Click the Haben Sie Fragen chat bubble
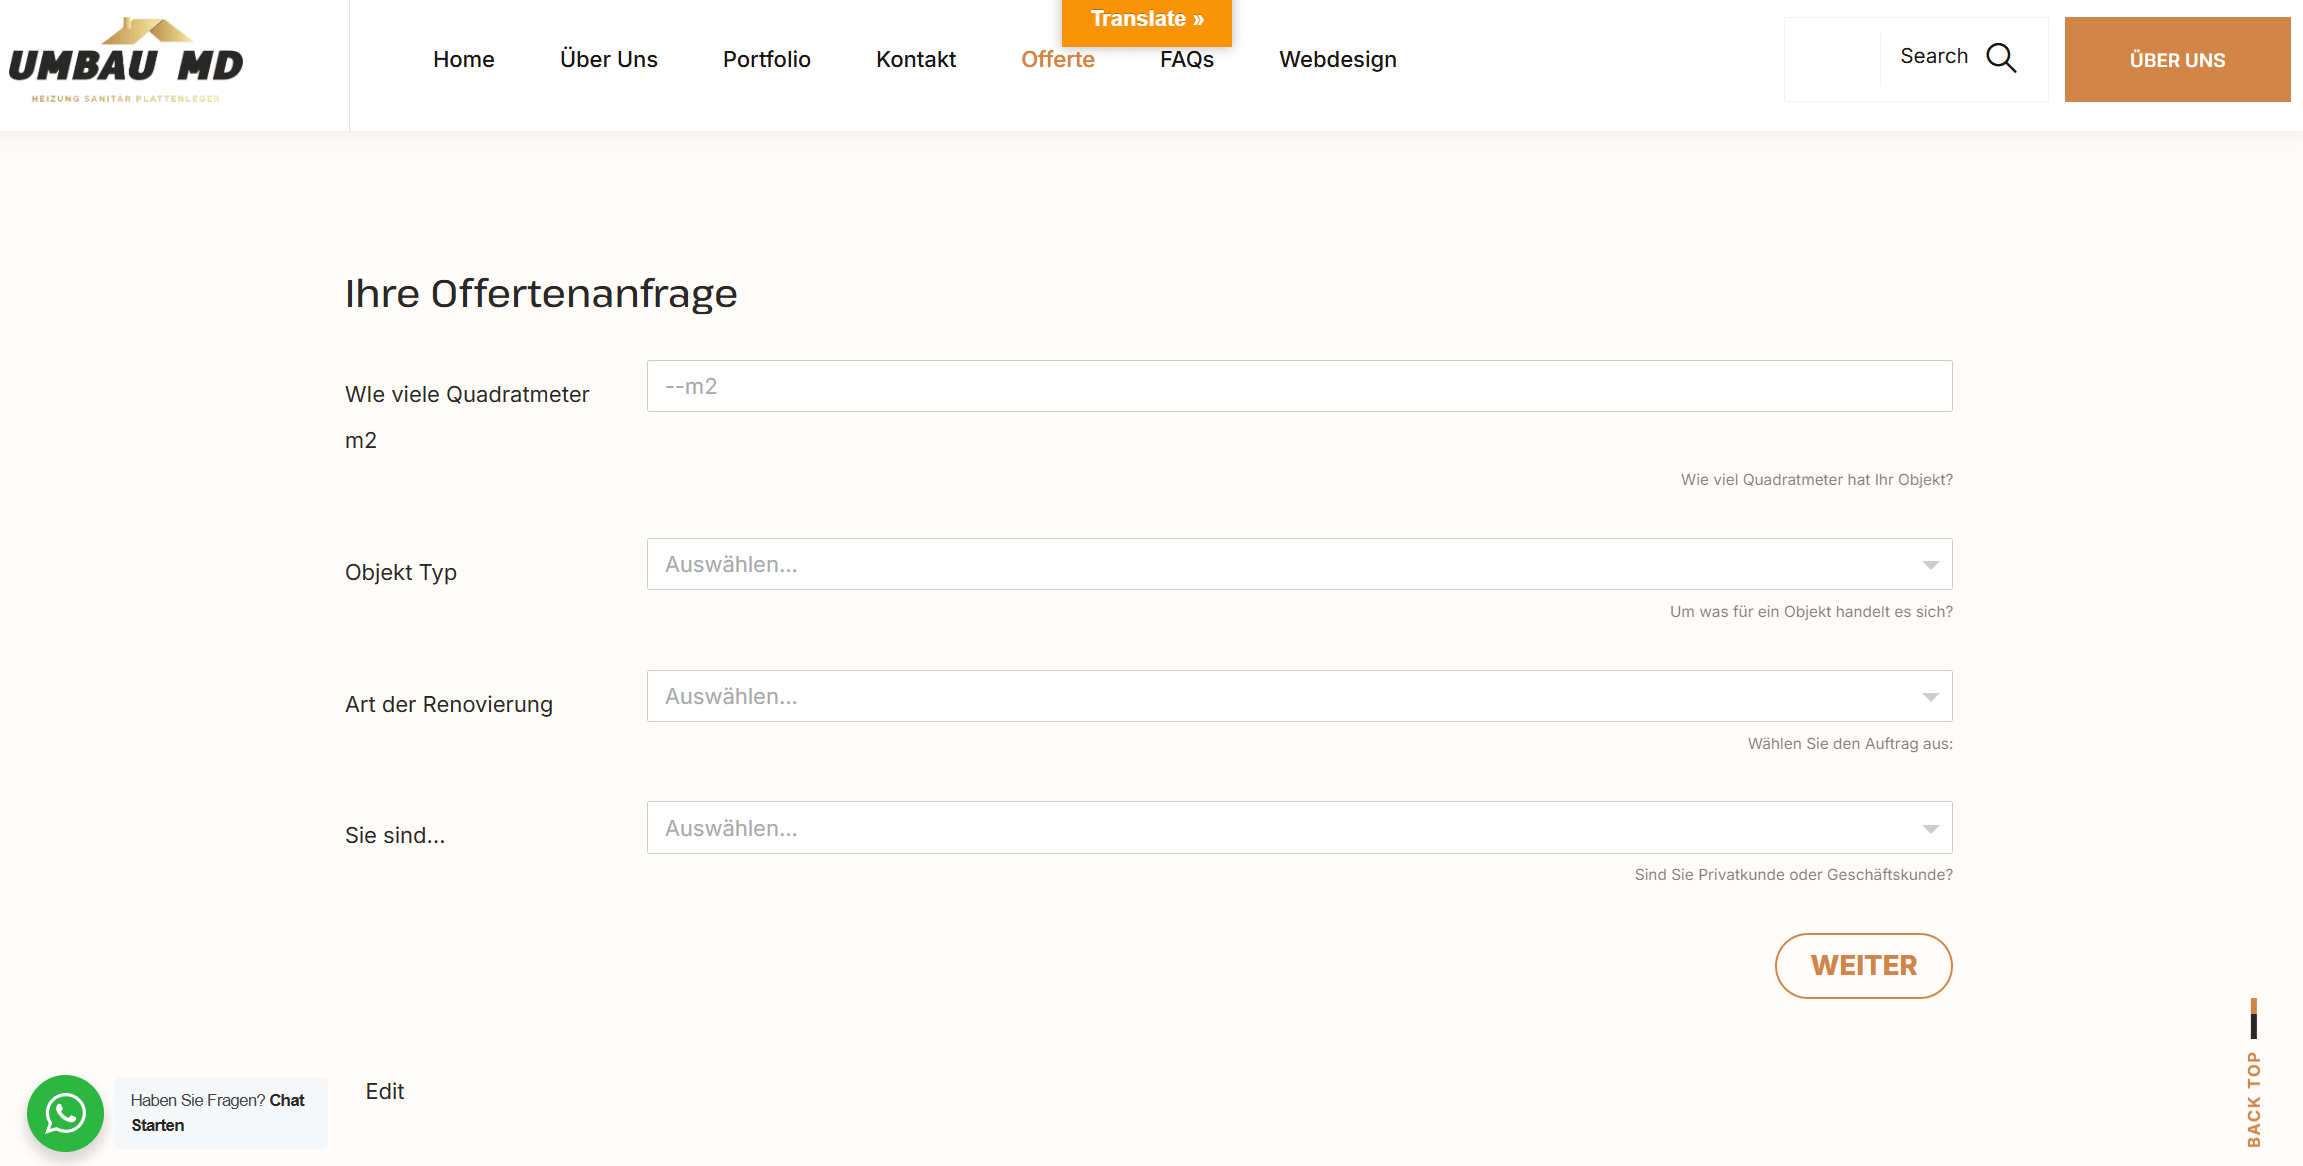Screen dimensions: 2303x1166 pyautogui.click(x=219, y=1113)
